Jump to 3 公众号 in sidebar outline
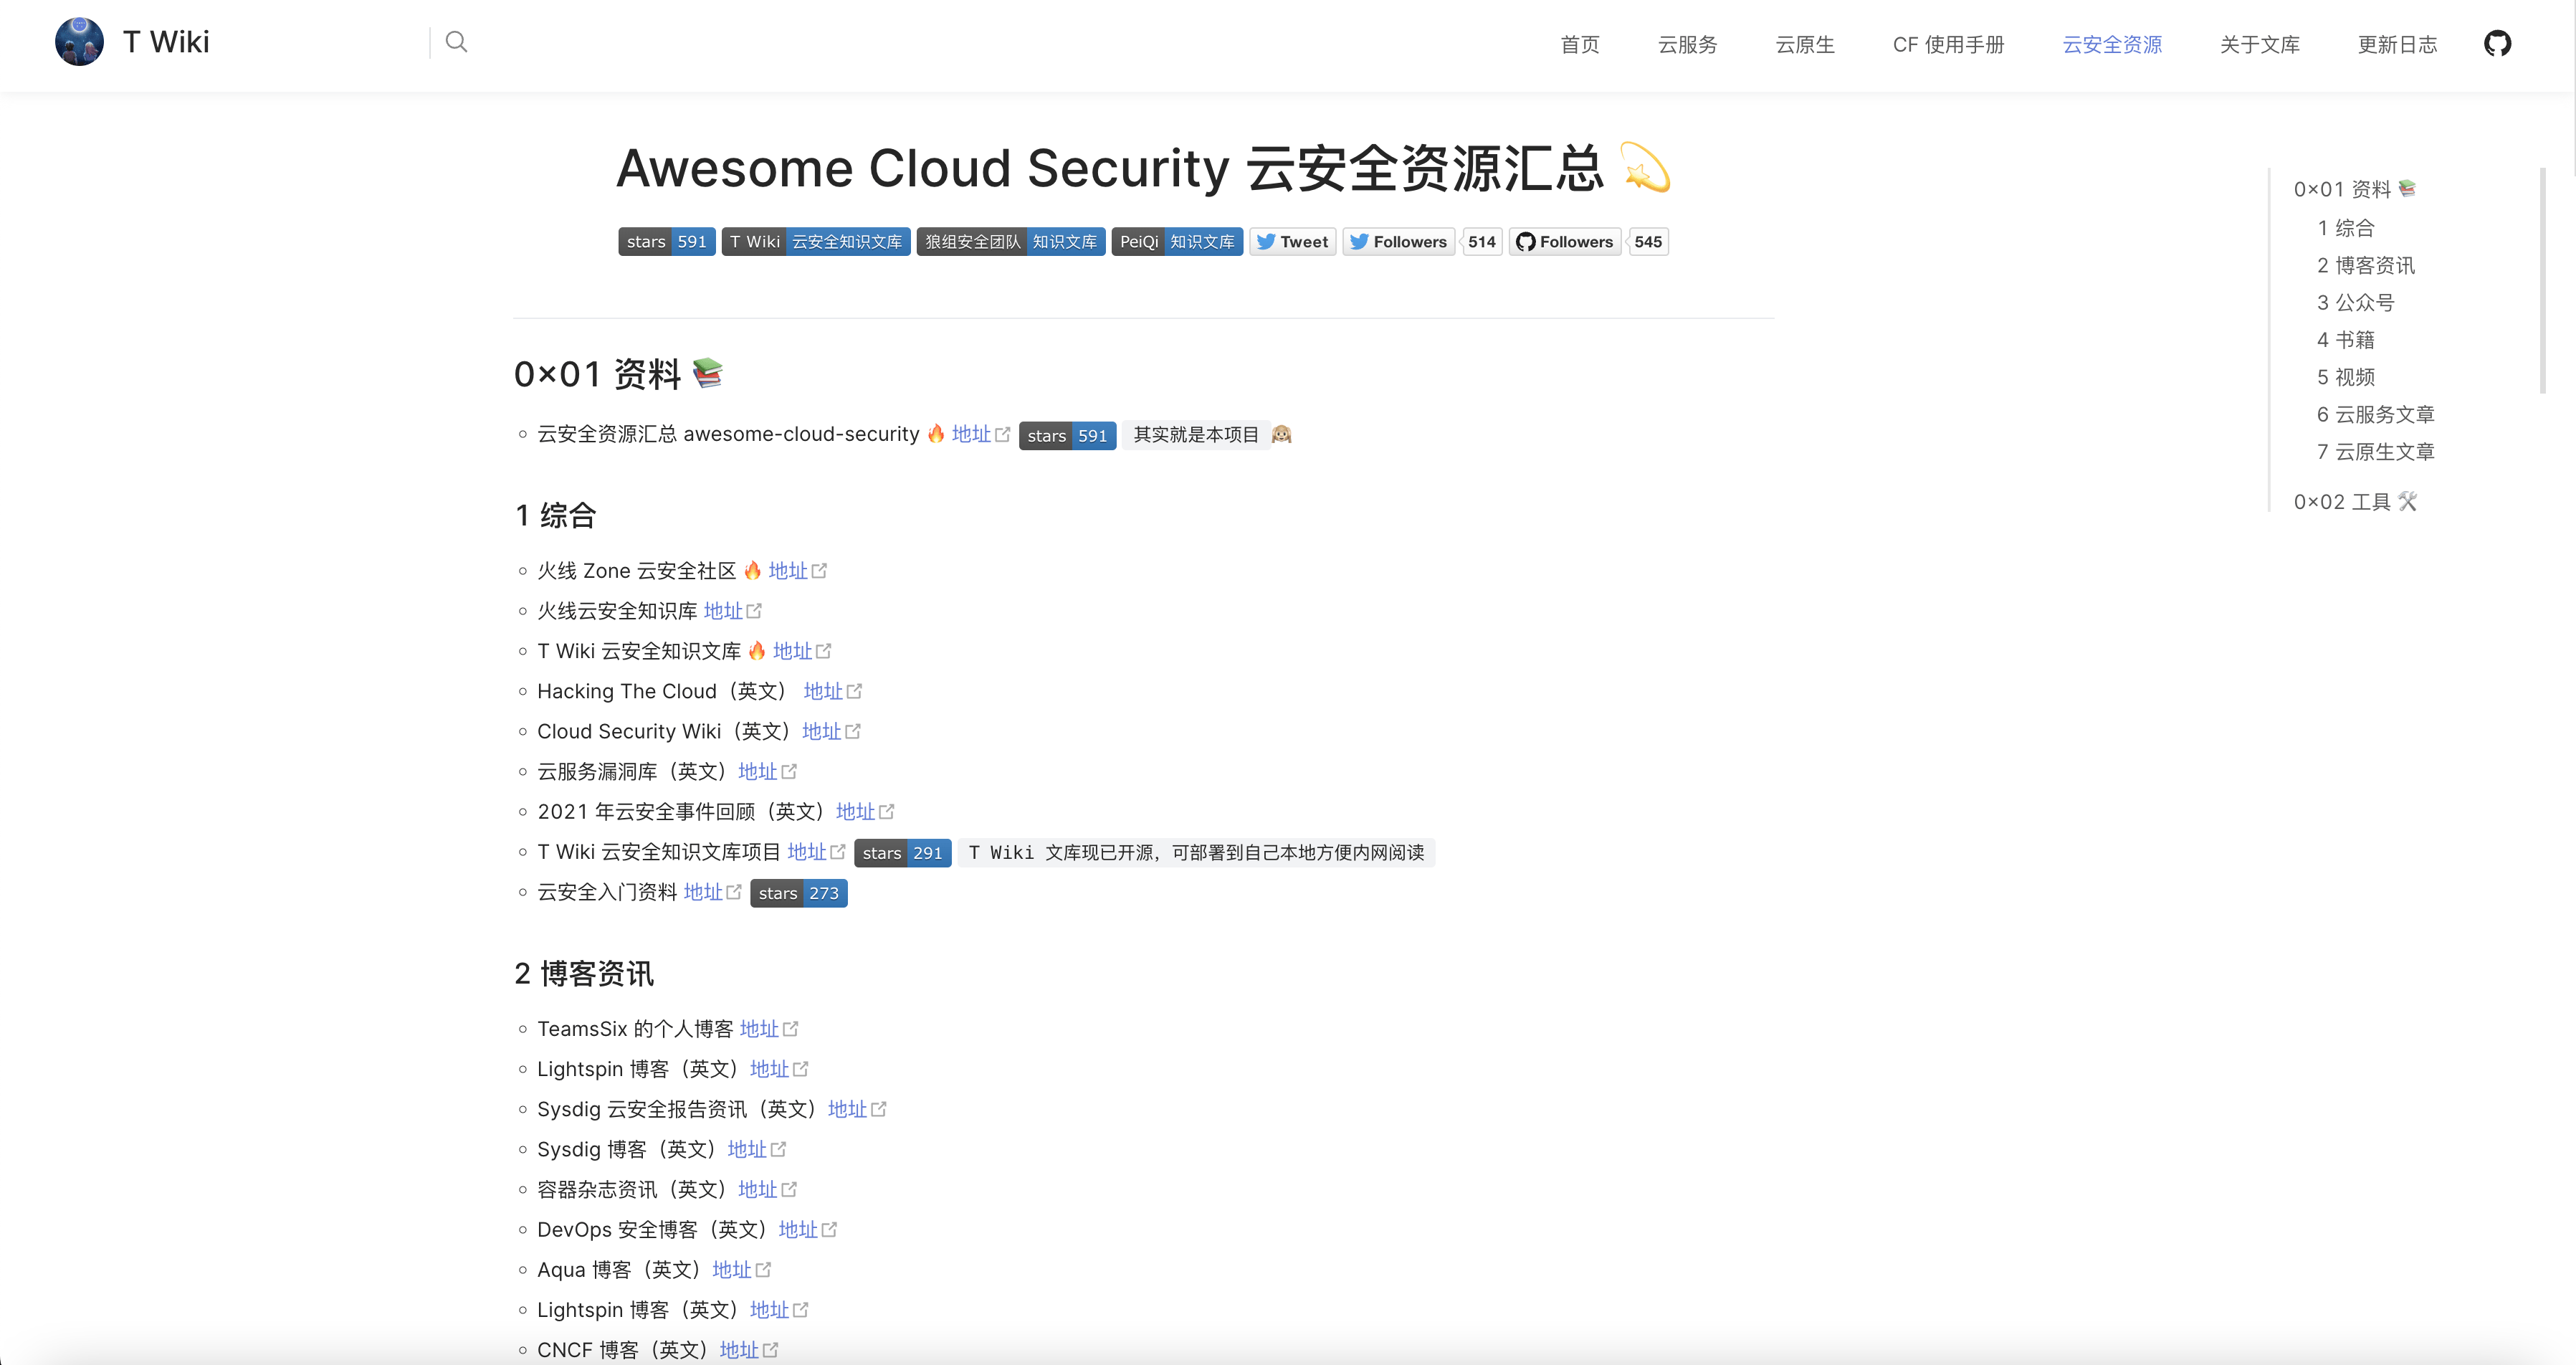2576x1365 pixels. pos(2355,302)
